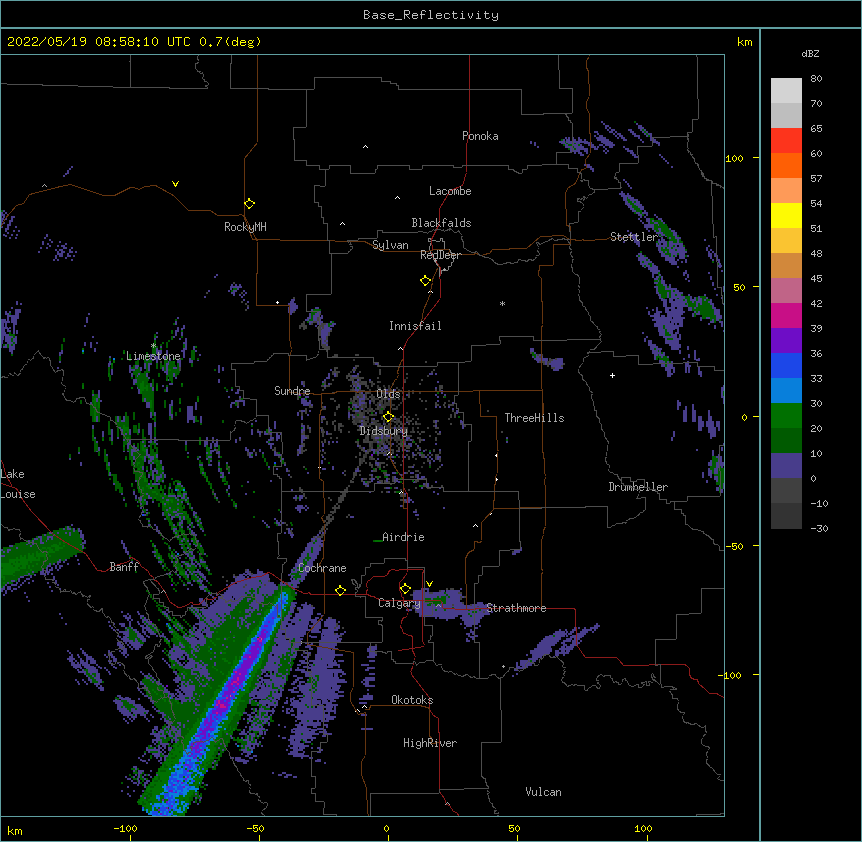862x842 pixels.
Task: Click the Strathmore label
Action: tap(516, 608)
